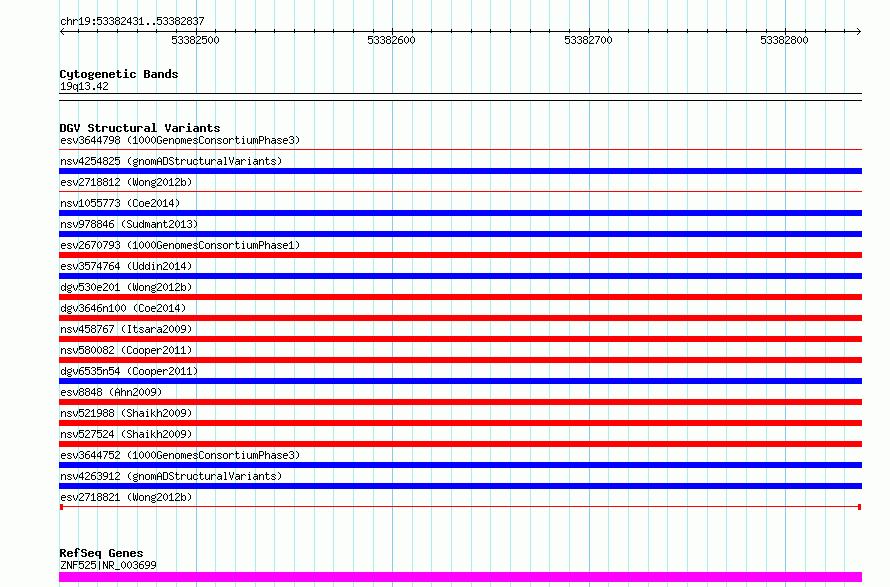Screen dimensions: 890x587
Task: Select the red bar under esv8848
Action: pyautogui.click(x=460, y=402)
